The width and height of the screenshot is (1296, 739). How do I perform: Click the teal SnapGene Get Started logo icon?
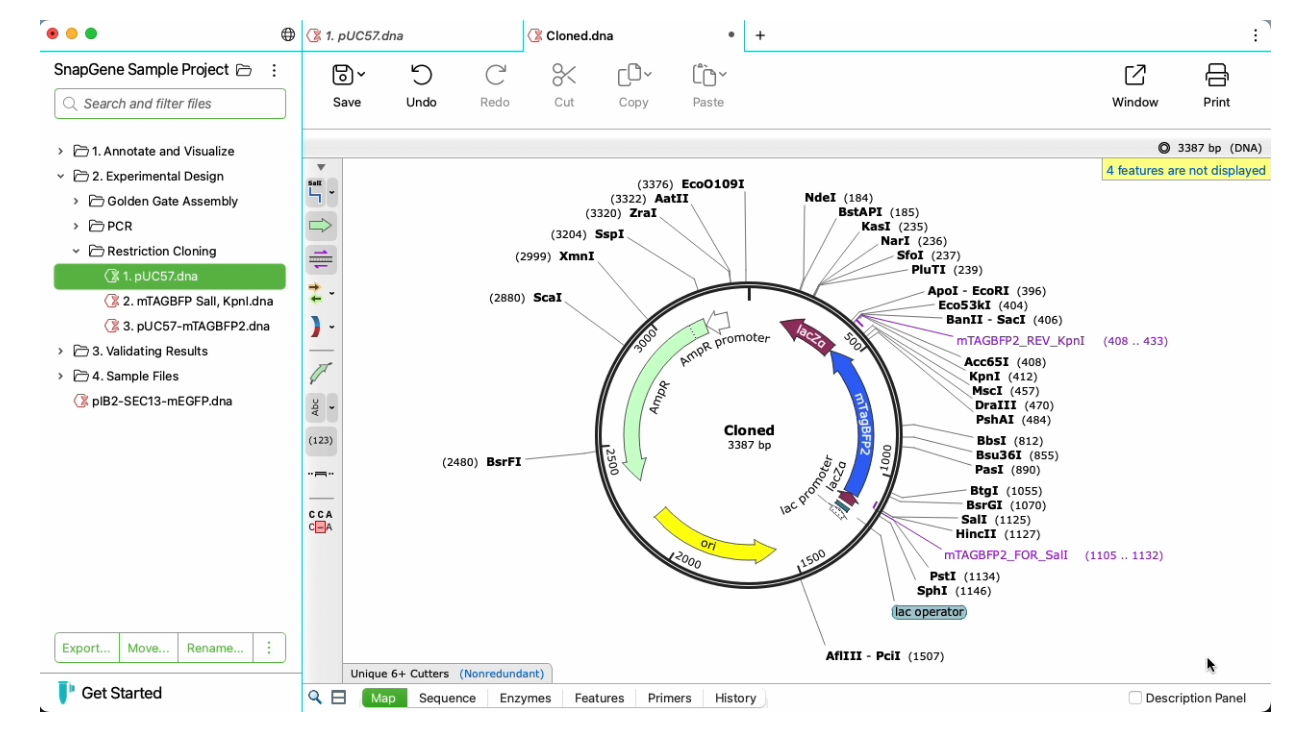click(x=66, y=693)
